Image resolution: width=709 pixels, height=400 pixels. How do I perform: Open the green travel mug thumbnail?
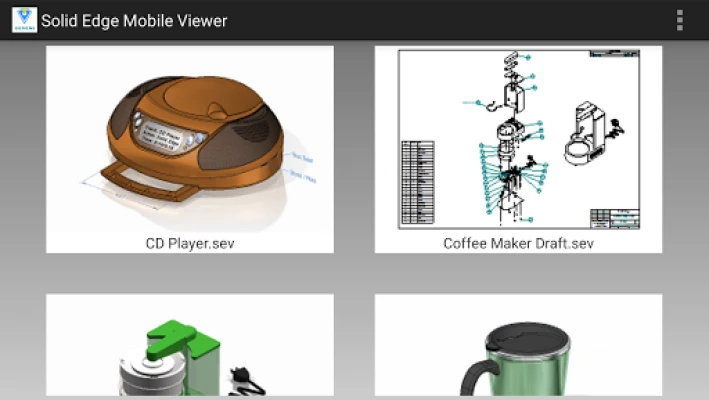coord(518,350)
